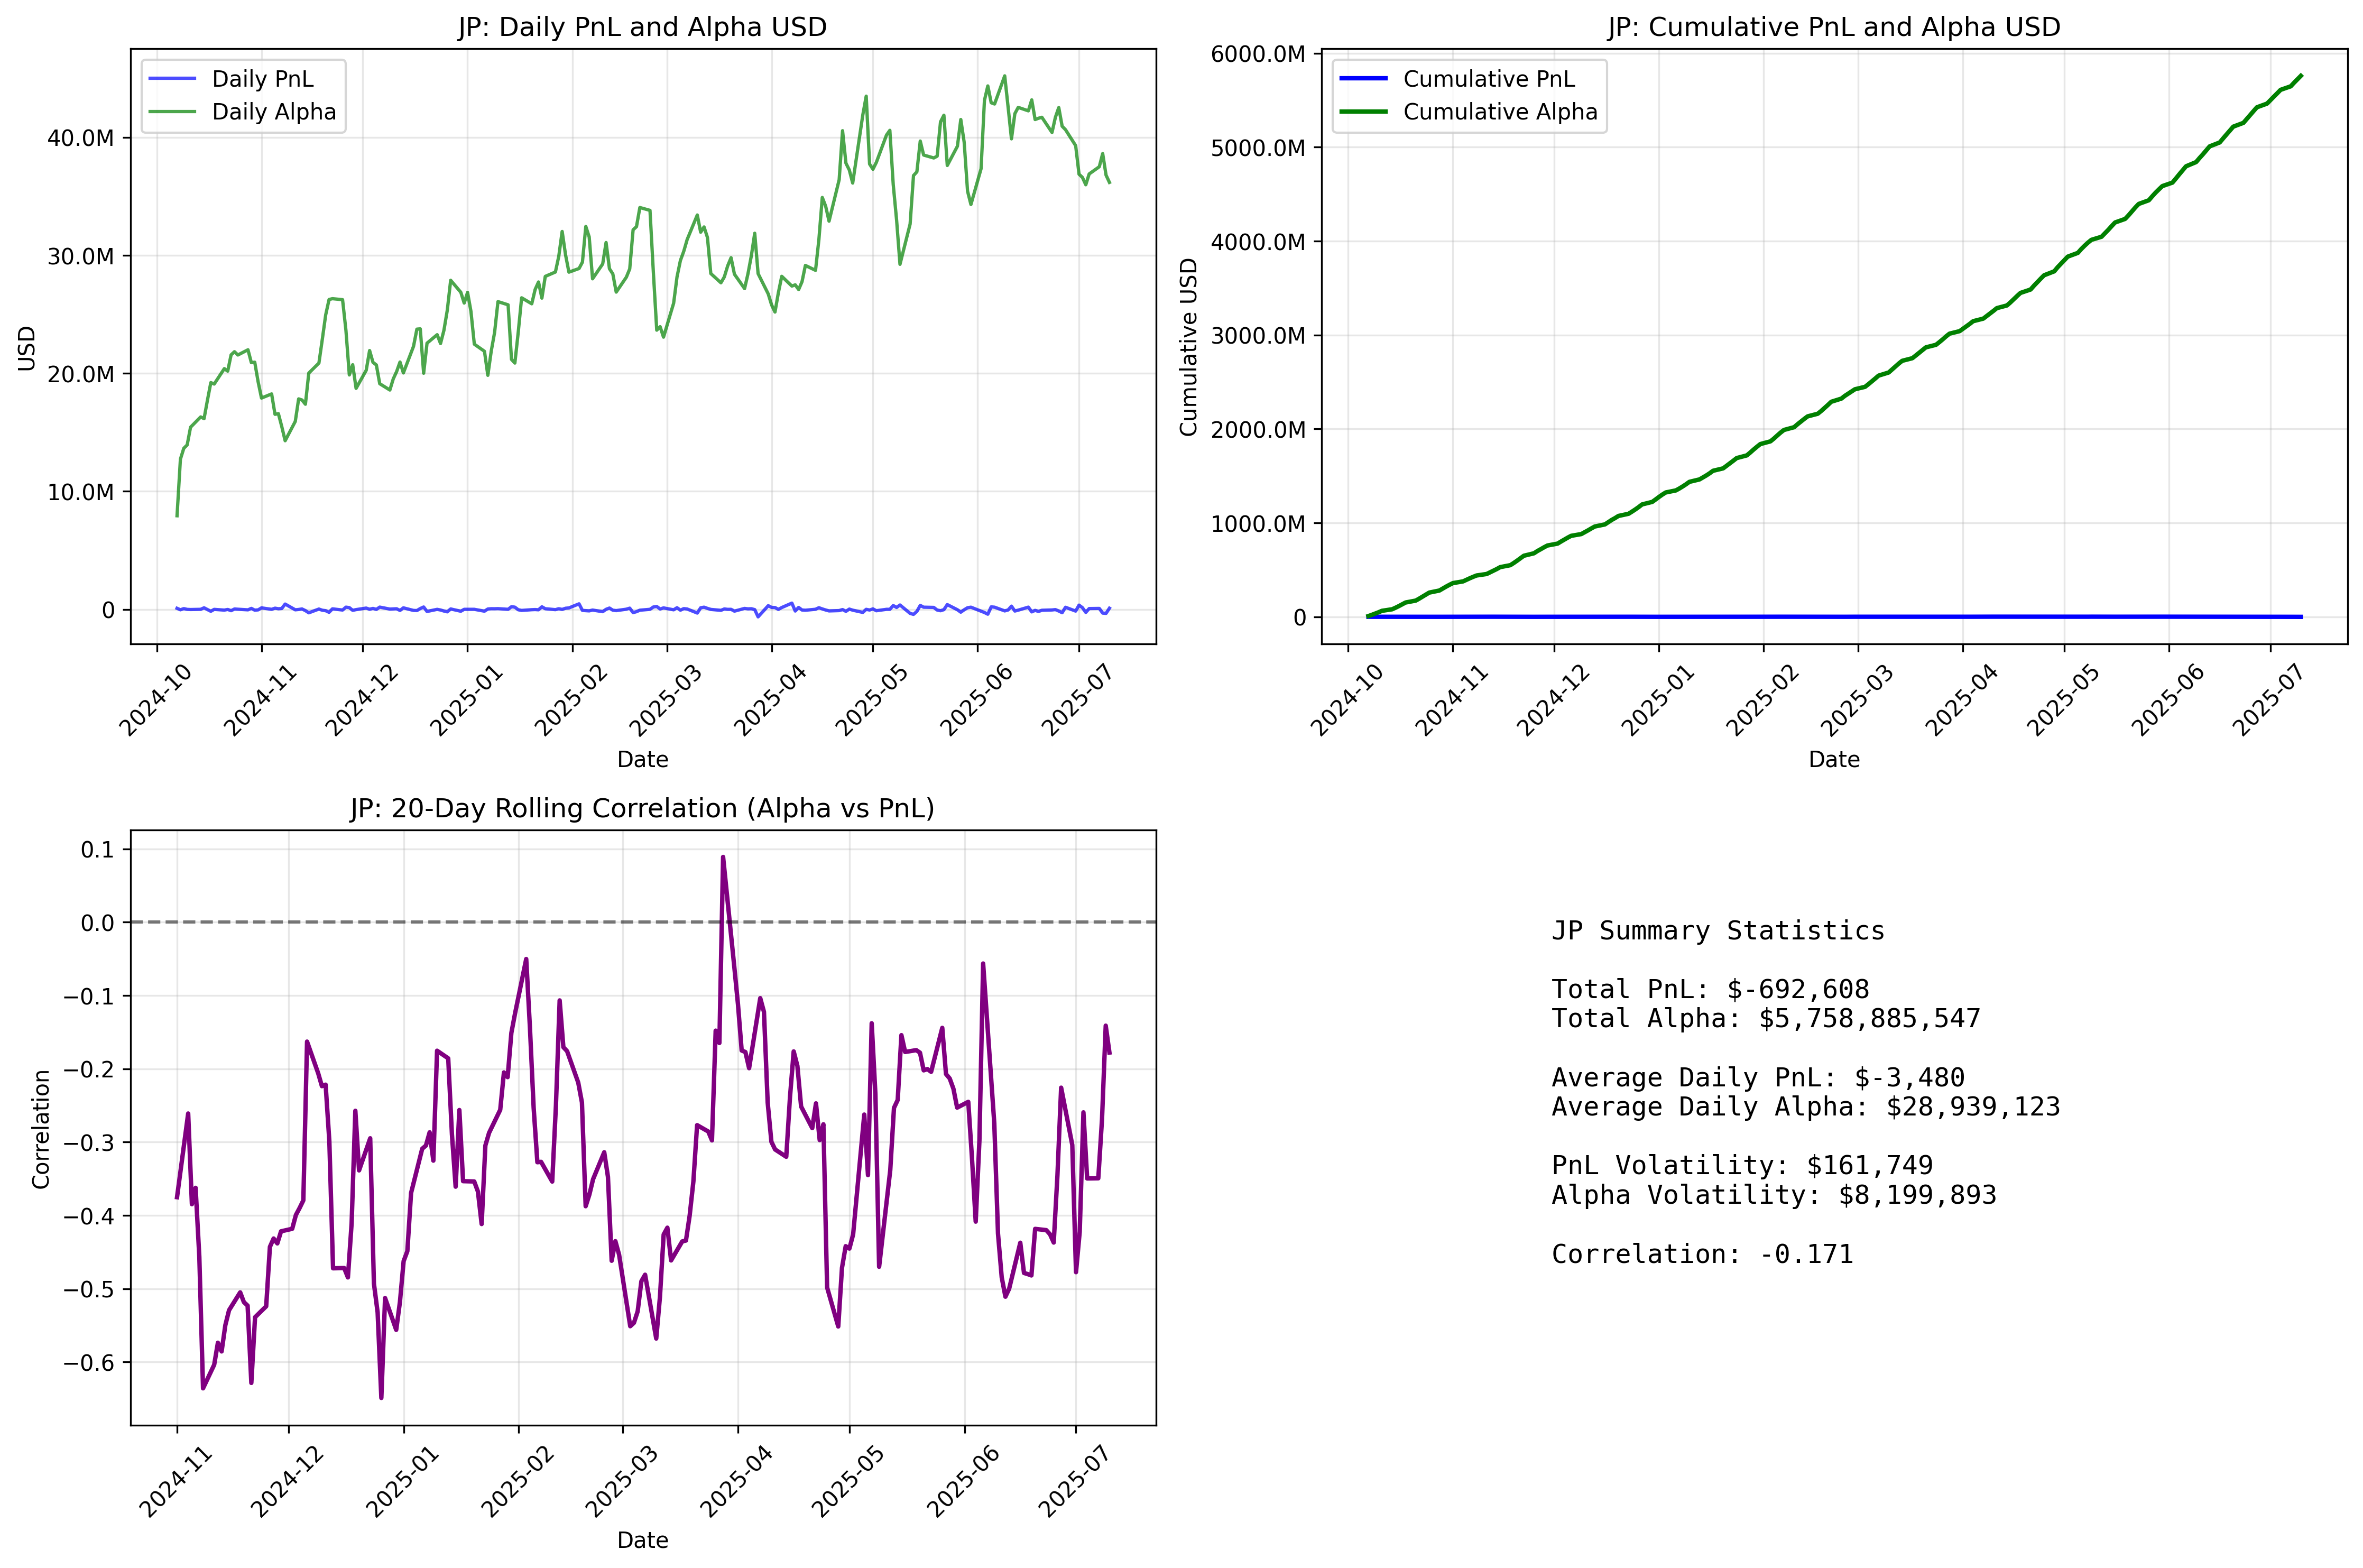2363x1568 pixels.
Task: Click the green Cumulative Alpha legend line swatch
Action: pos(1363,112)
